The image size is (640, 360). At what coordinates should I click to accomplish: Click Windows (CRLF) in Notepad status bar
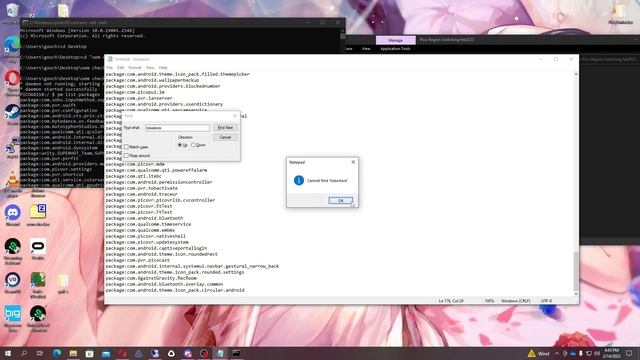pos(516,301)
